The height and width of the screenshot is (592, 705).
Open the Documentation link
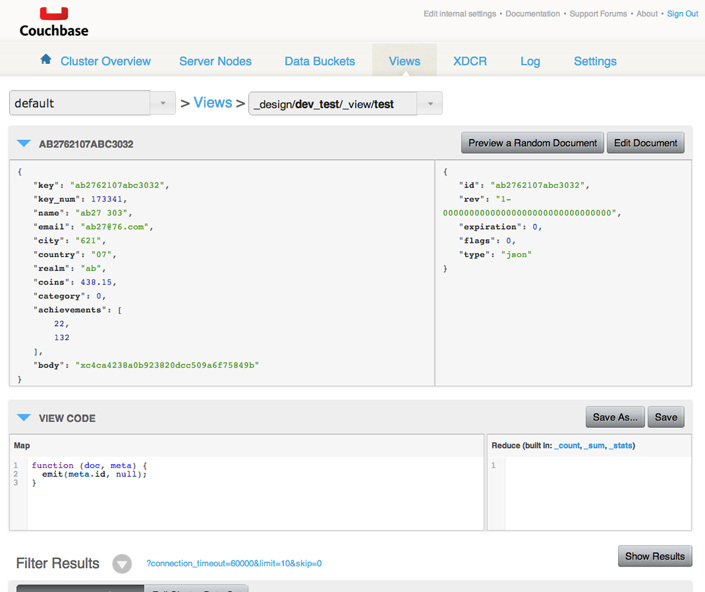(x=532, y=14)
